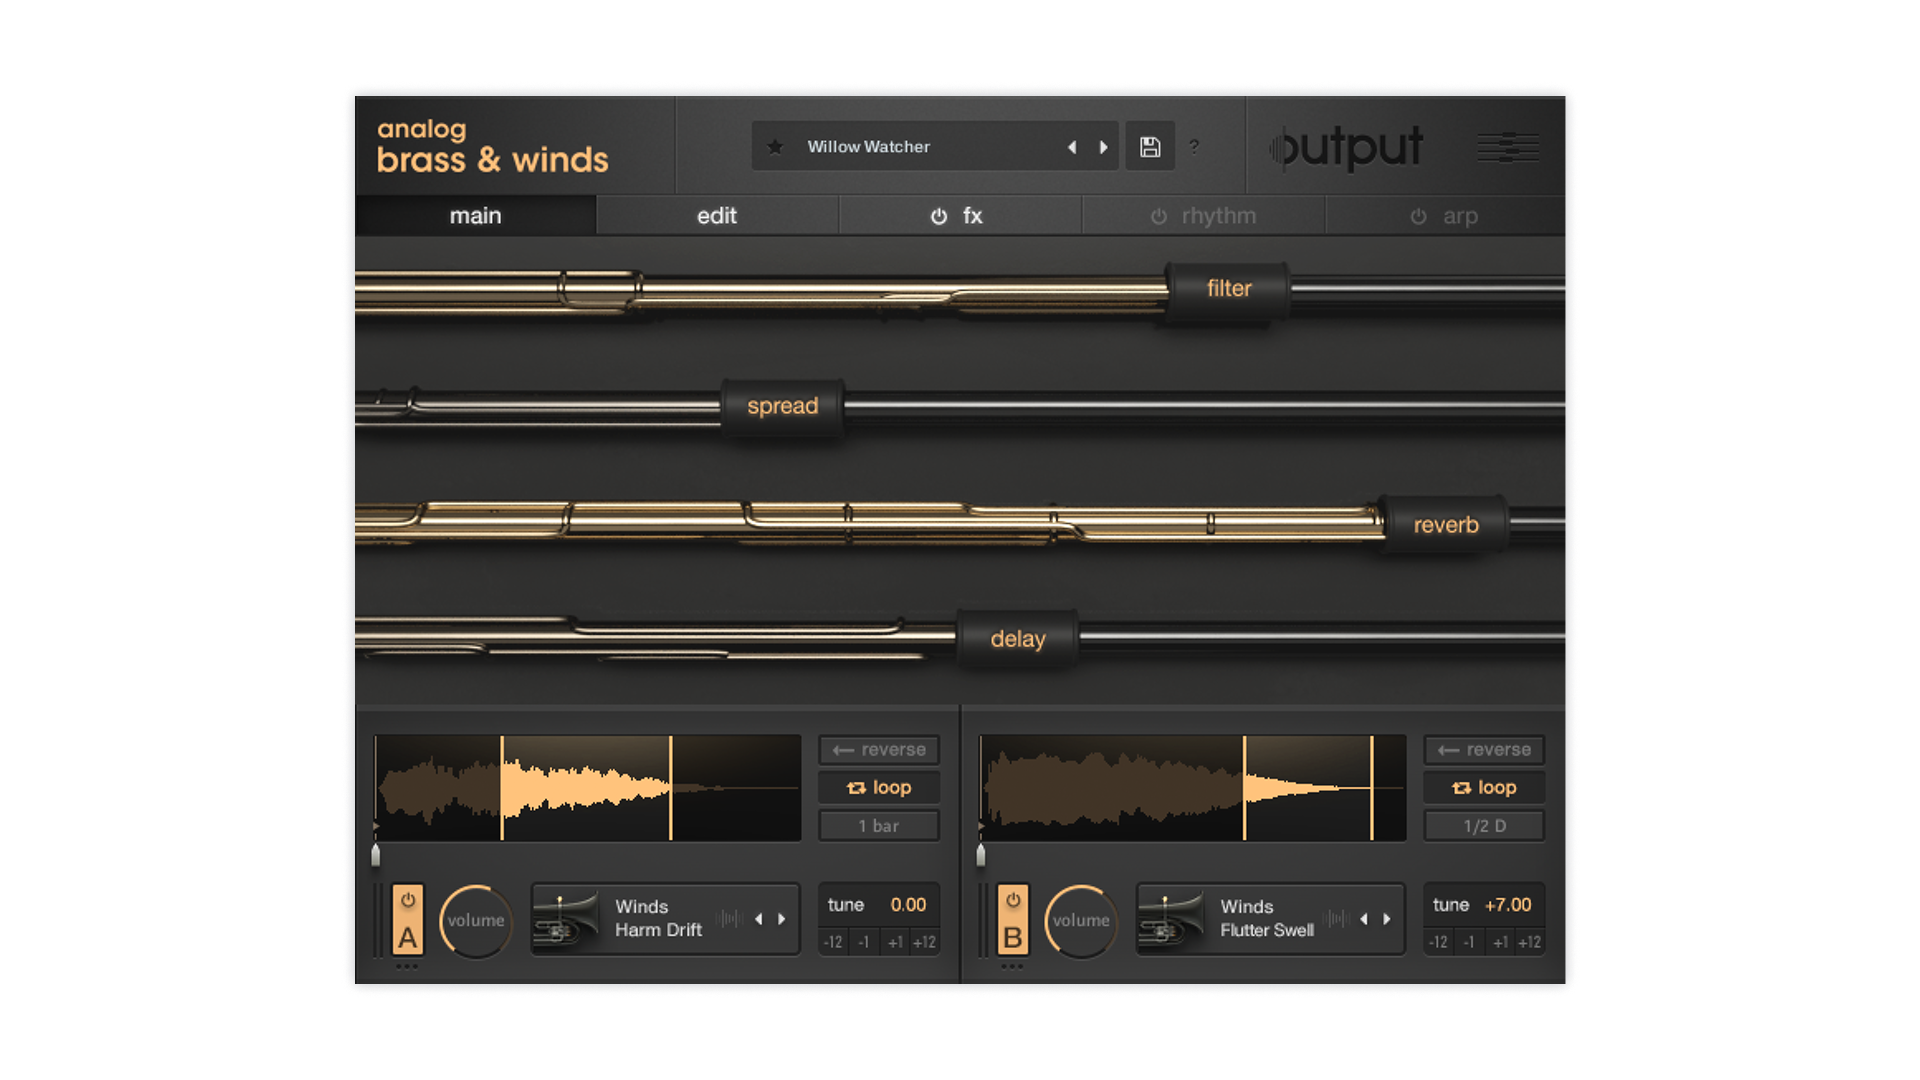Switch layer A to the next source after Harm Drift
Image resolution: width=1920 pixels, height=1080 pixels.
[x=782, y=919]
